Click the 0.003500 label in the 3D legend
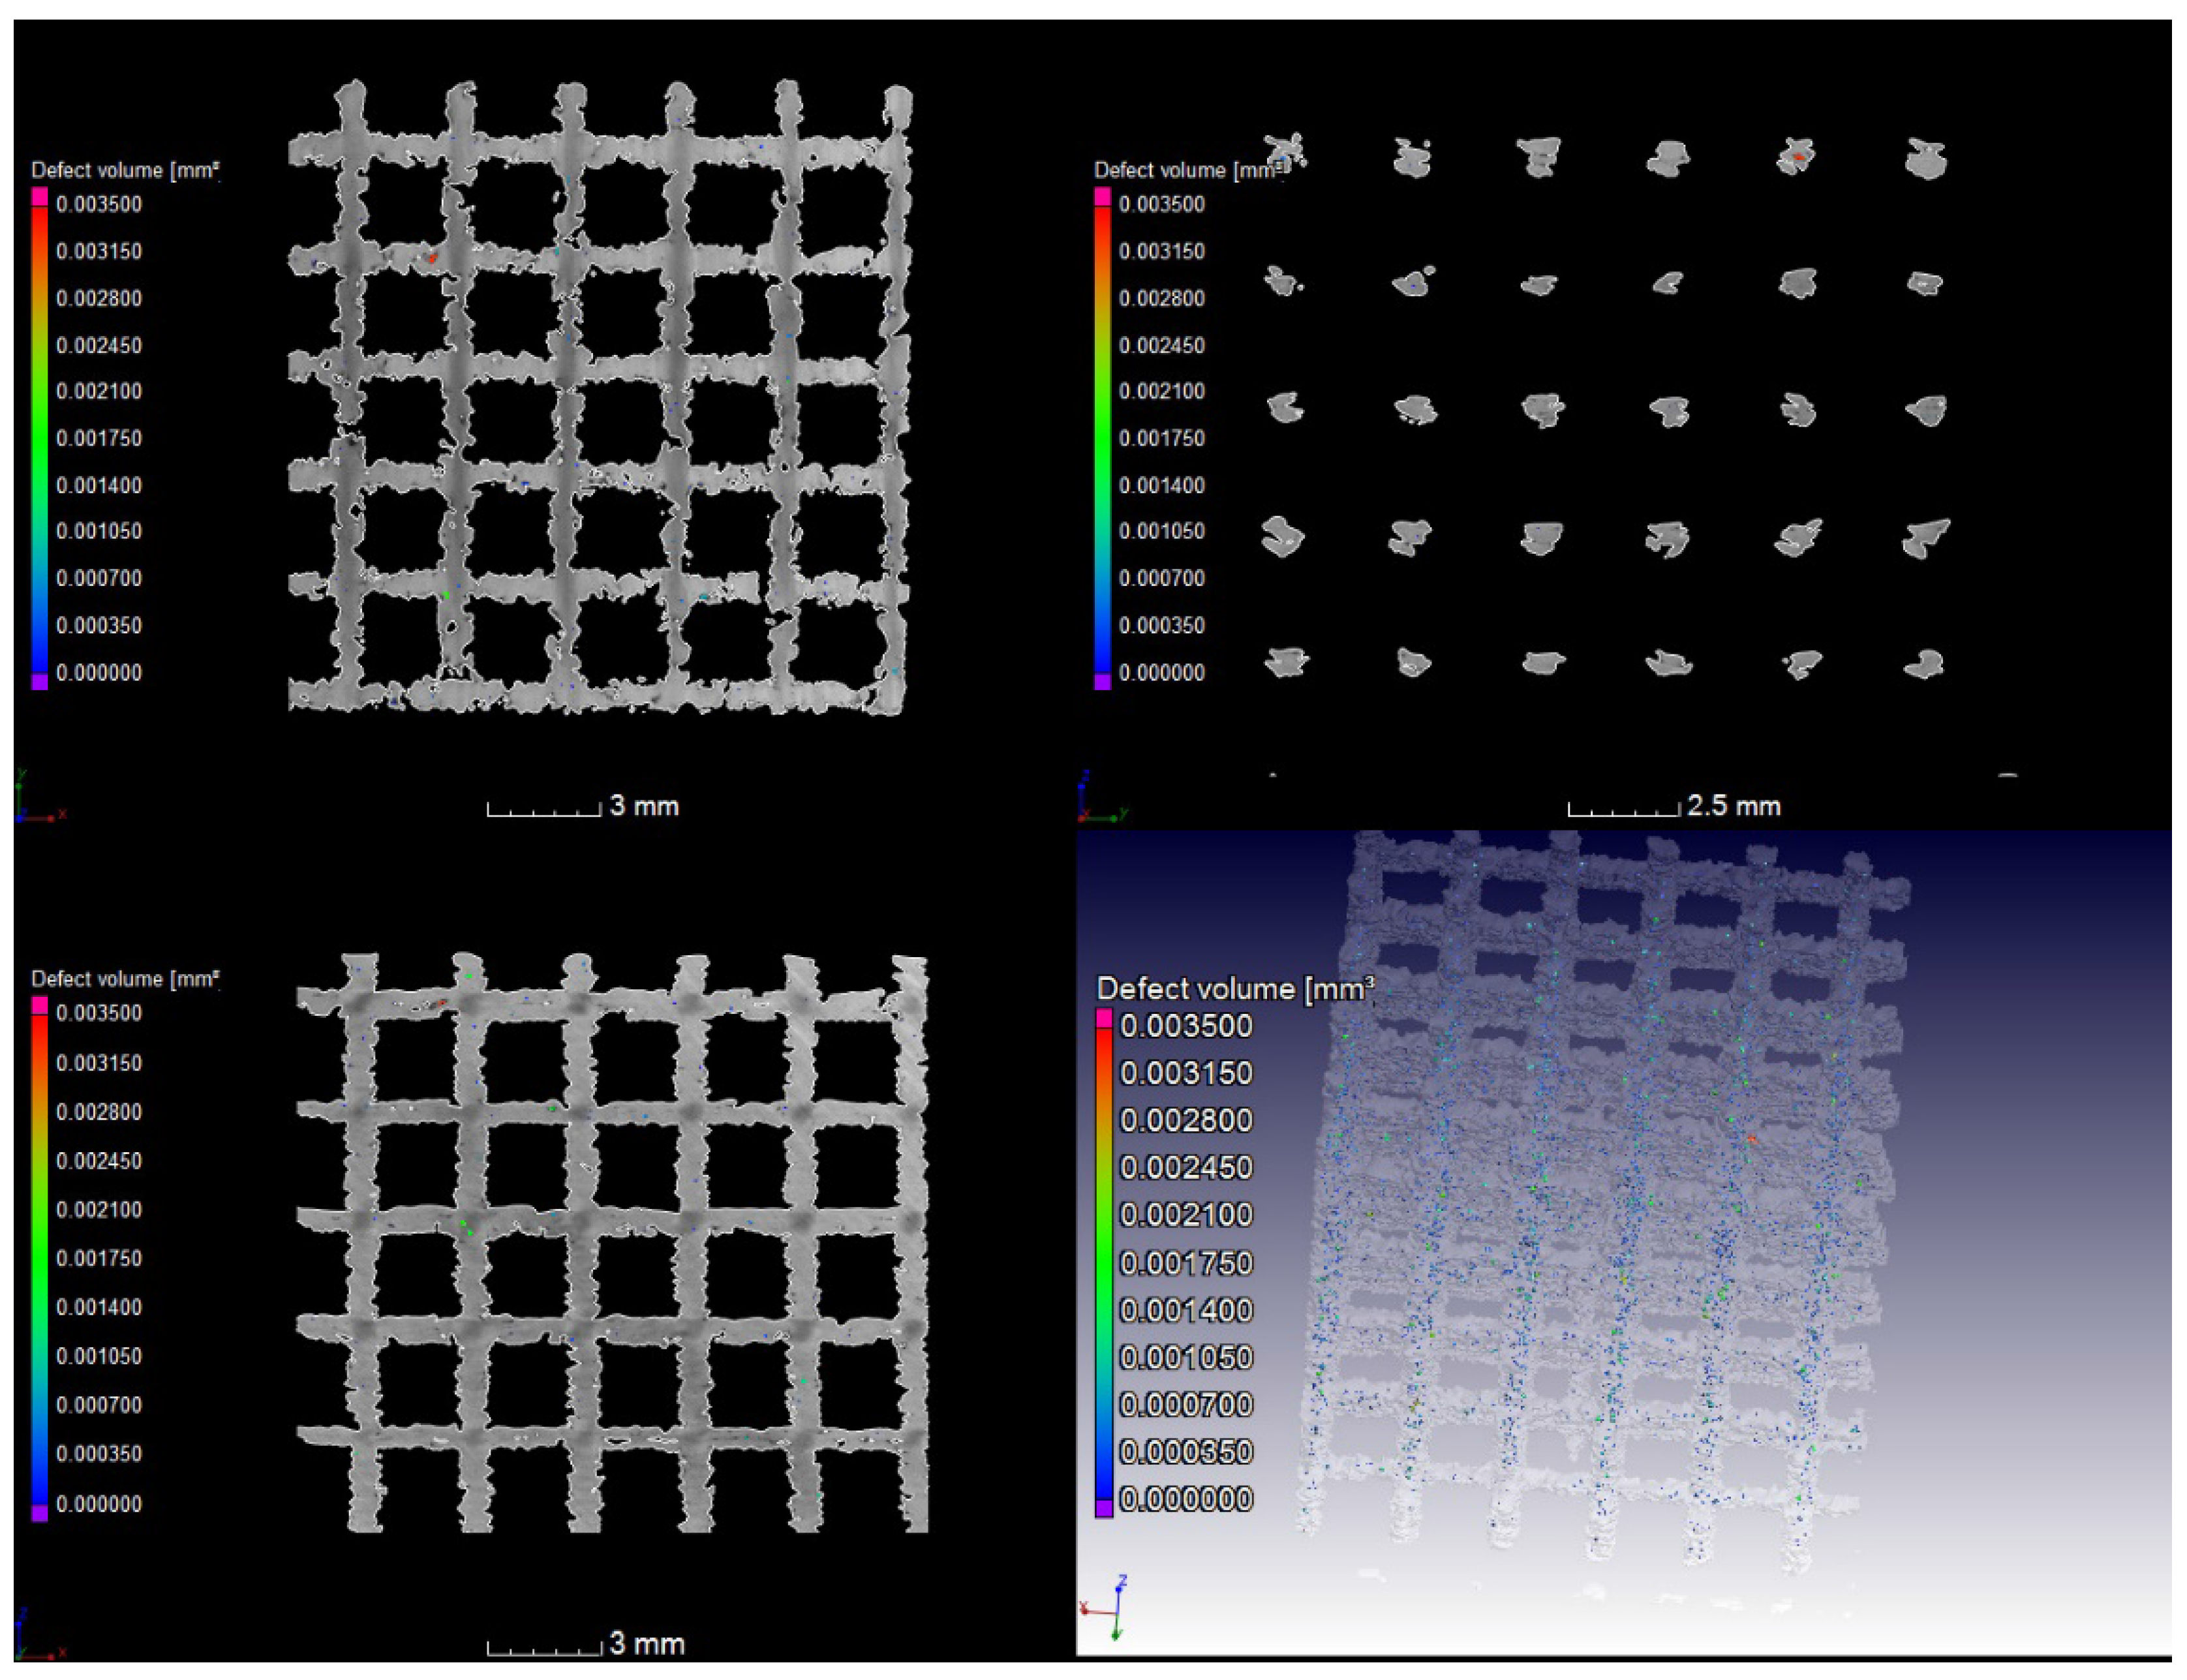The image size is (2187, 1680). click(1186, 1026)
